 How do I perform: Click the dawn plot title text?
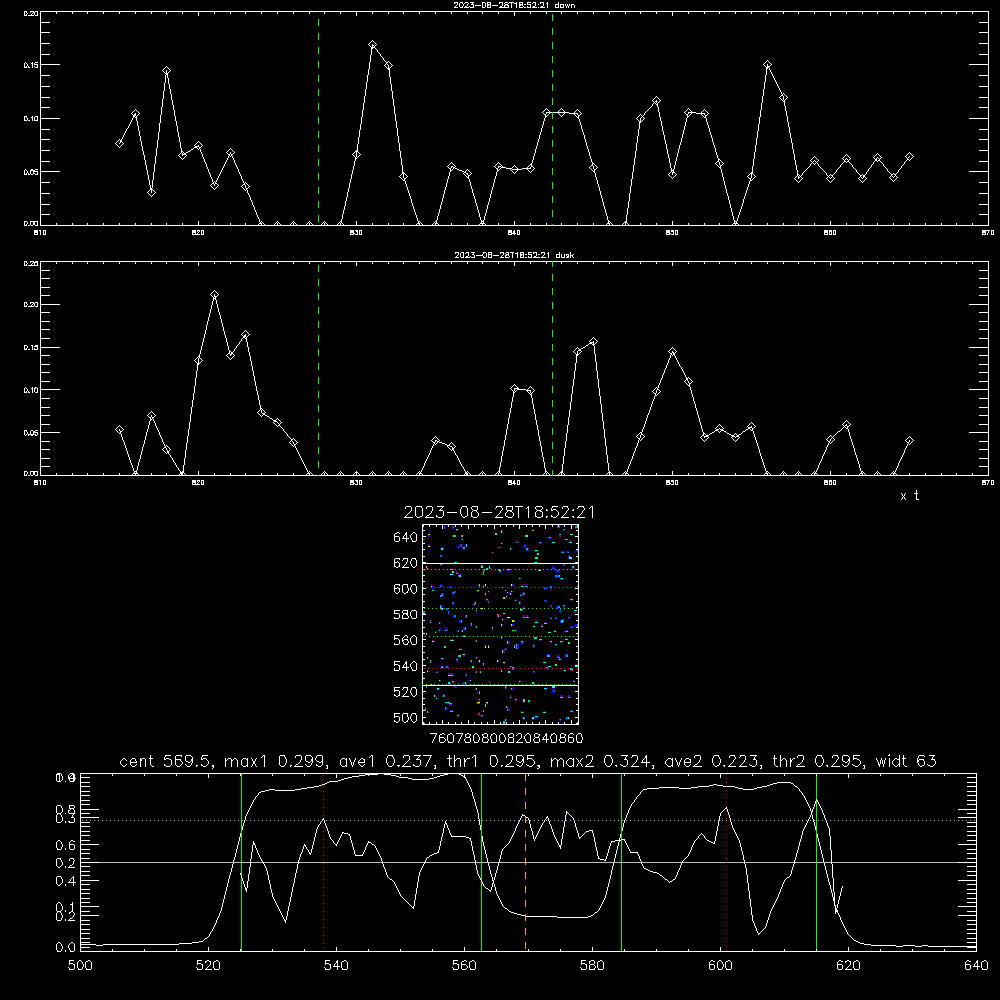click(x=514, y=4)
